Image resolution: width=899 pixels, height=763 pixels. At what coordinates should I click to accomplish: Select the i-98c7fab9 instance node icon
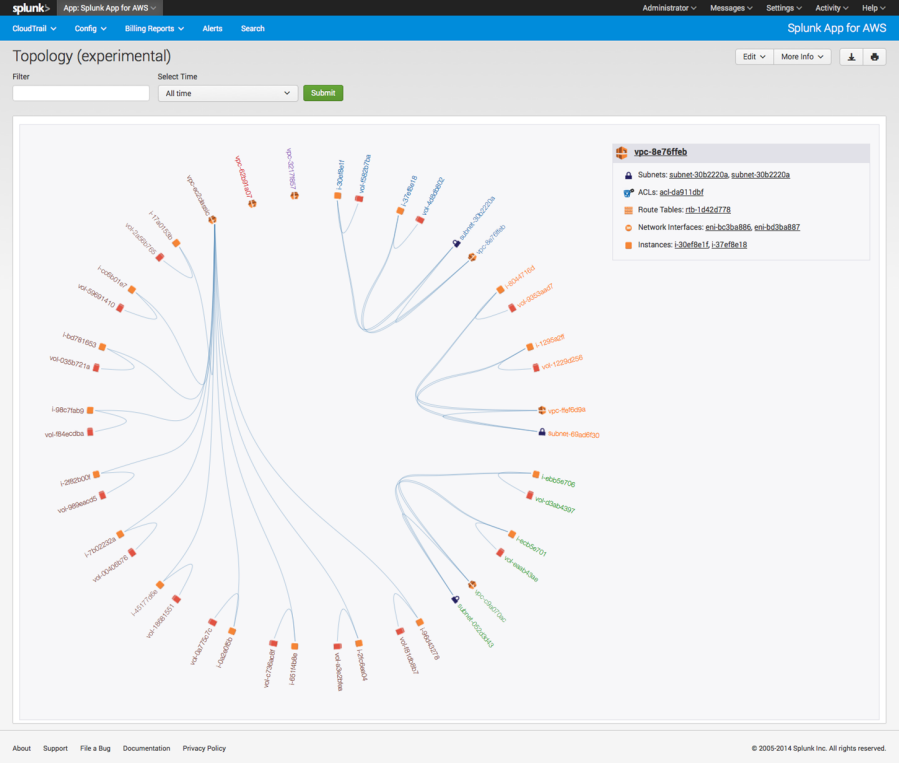point(90,411)
